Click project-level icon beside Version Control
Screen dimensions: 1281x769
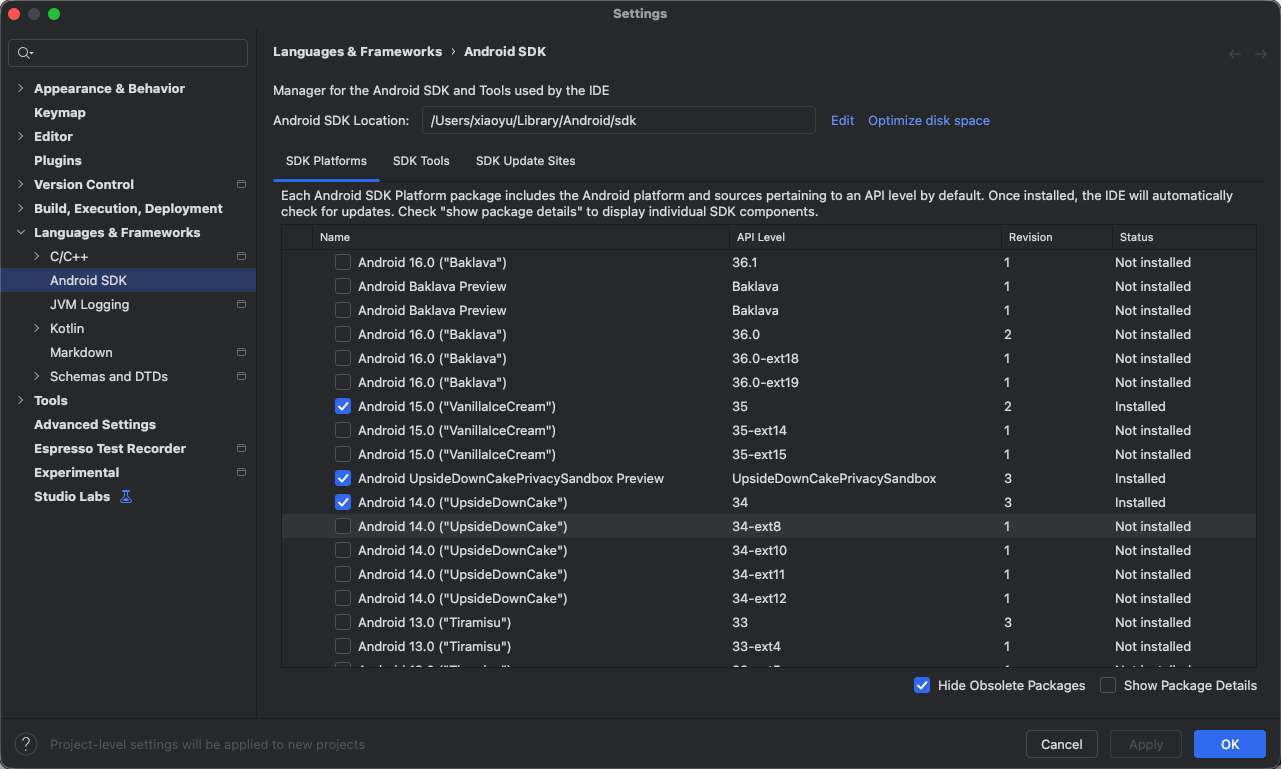[241, 184]
